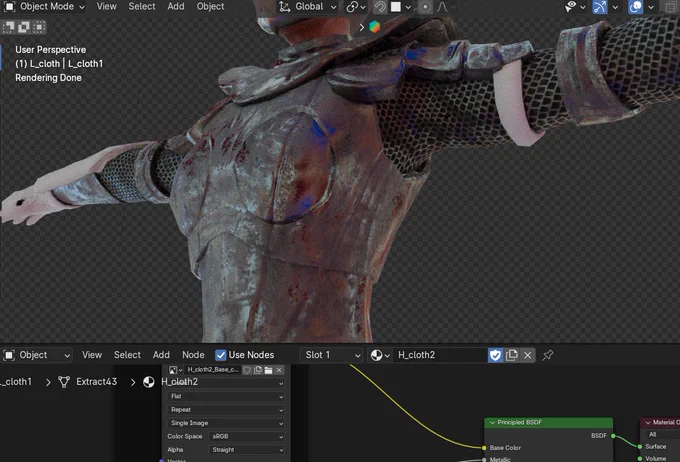
Task: Toggle the X-ray icon at top right
Action: tap(671, 7)
